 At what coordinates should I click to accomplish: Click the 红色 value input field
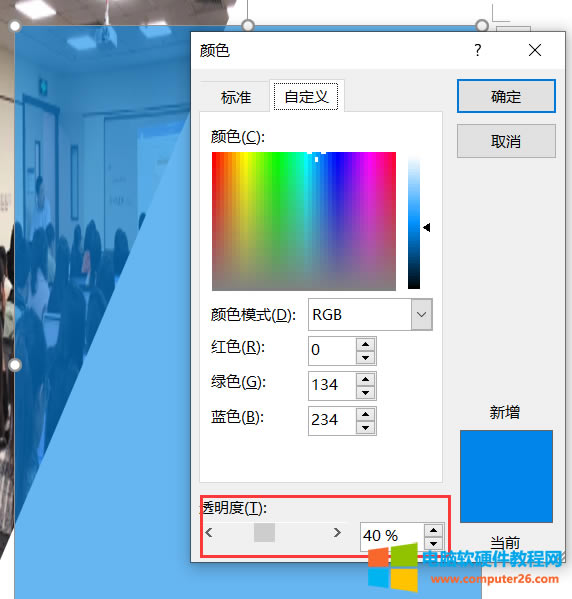(332, 351)
